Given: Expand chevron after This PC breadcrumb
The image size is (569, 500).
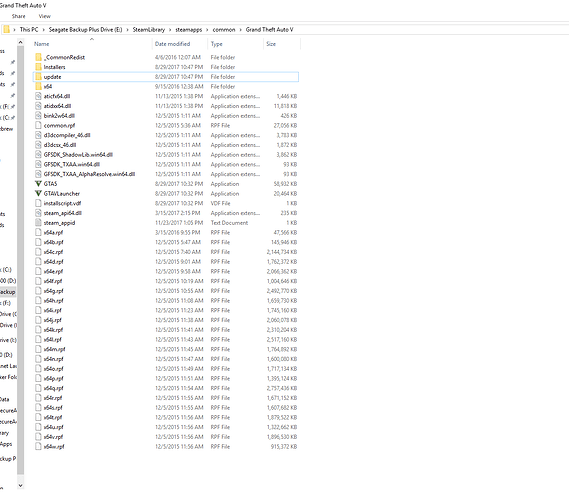Looking at the screenshot, I should [43, 30].
